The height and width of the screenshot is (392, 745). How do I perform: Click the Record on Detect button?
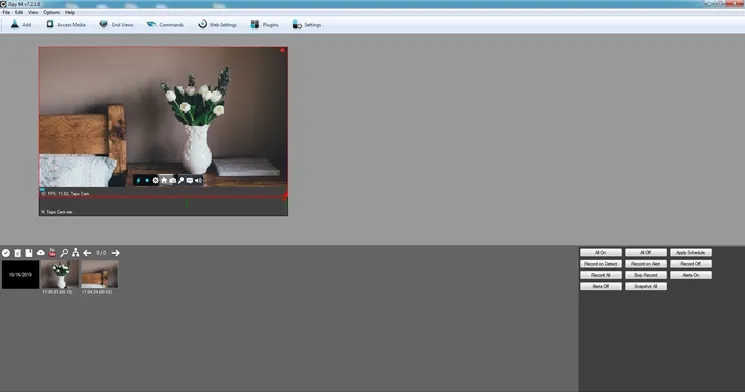(601, 264)
